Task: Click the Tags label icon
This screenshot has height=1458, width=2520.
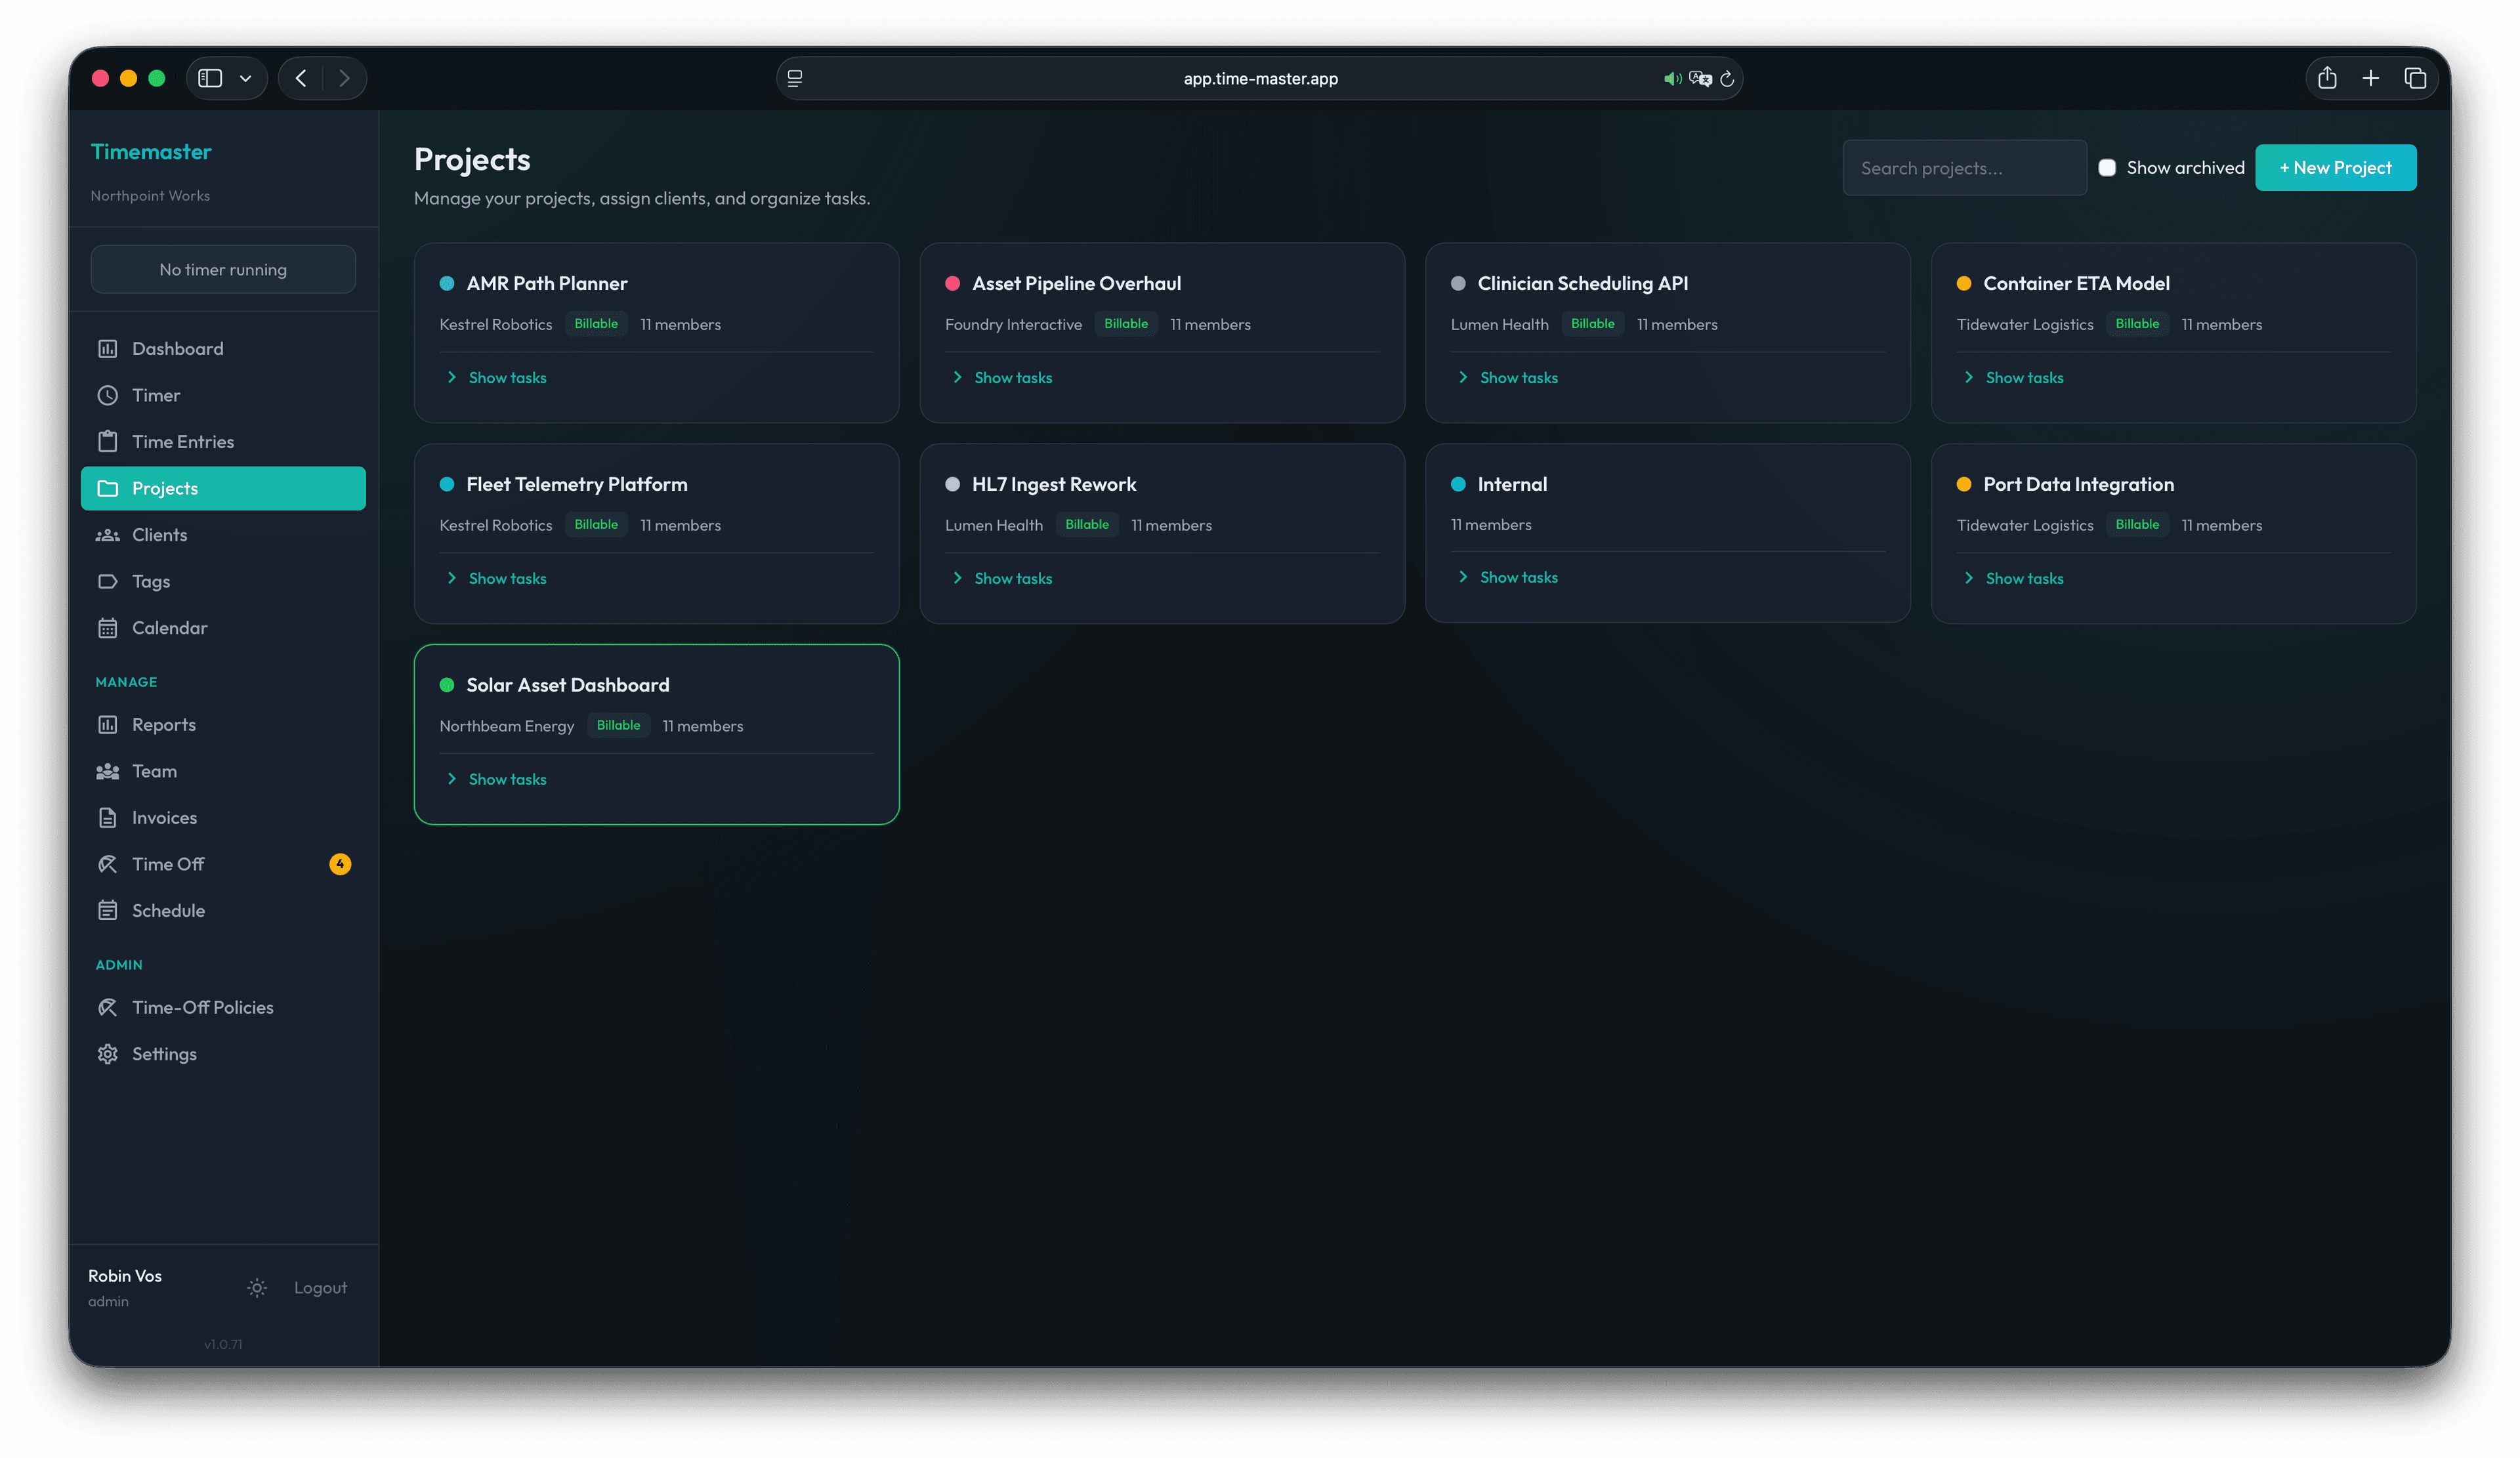Action: (x=107, y=581)
